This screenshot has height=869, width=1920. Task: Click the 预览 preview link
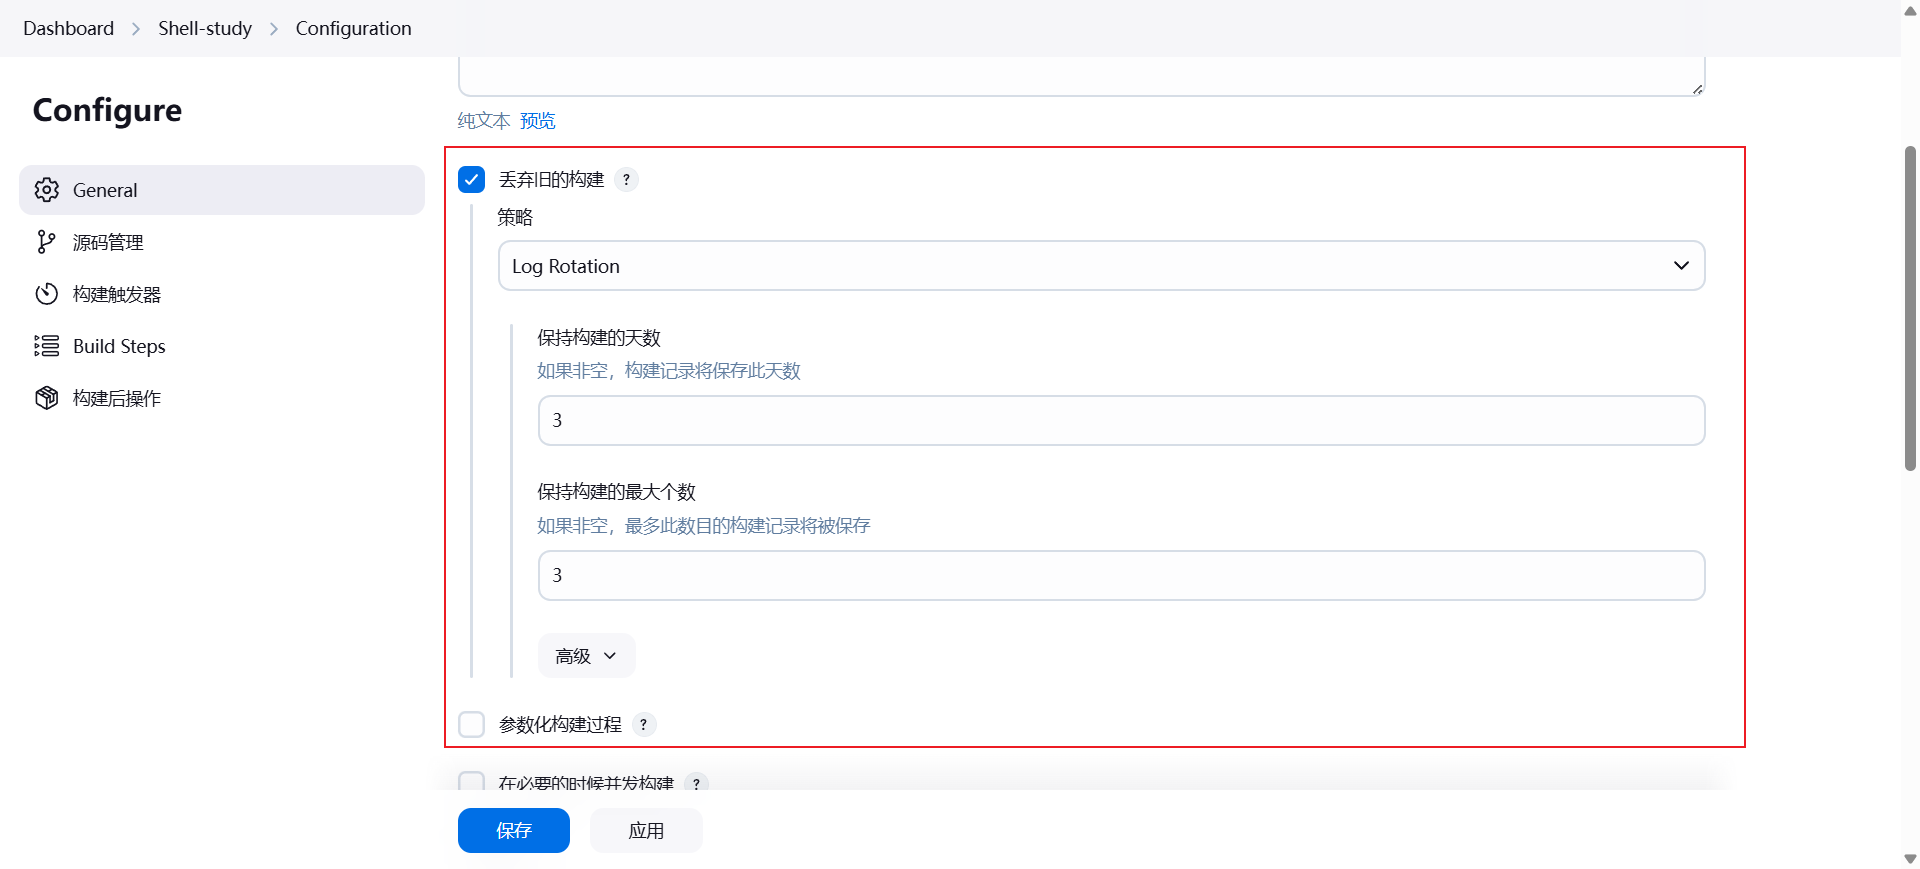(x=537, y=121)
